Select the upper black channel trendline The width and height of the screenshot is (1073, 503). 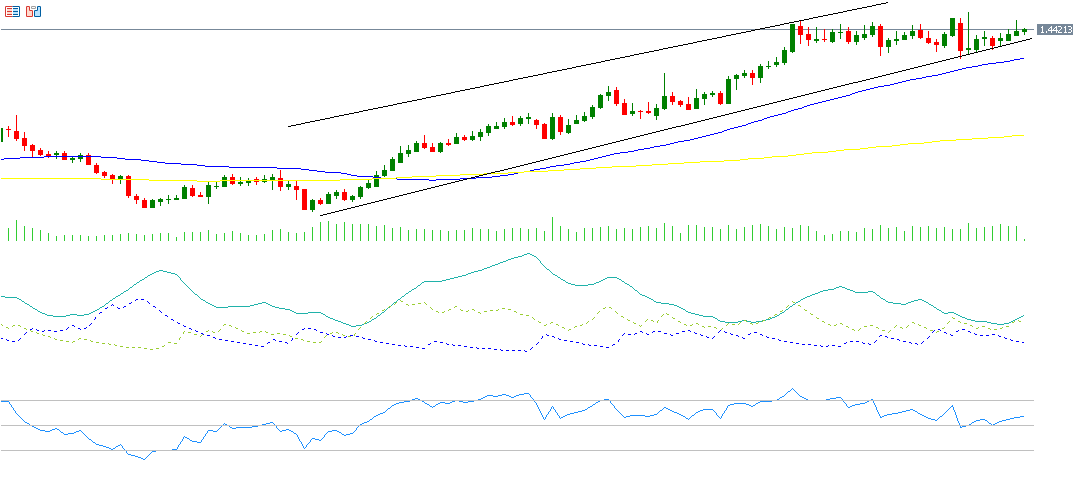click(x=588, y=64)
